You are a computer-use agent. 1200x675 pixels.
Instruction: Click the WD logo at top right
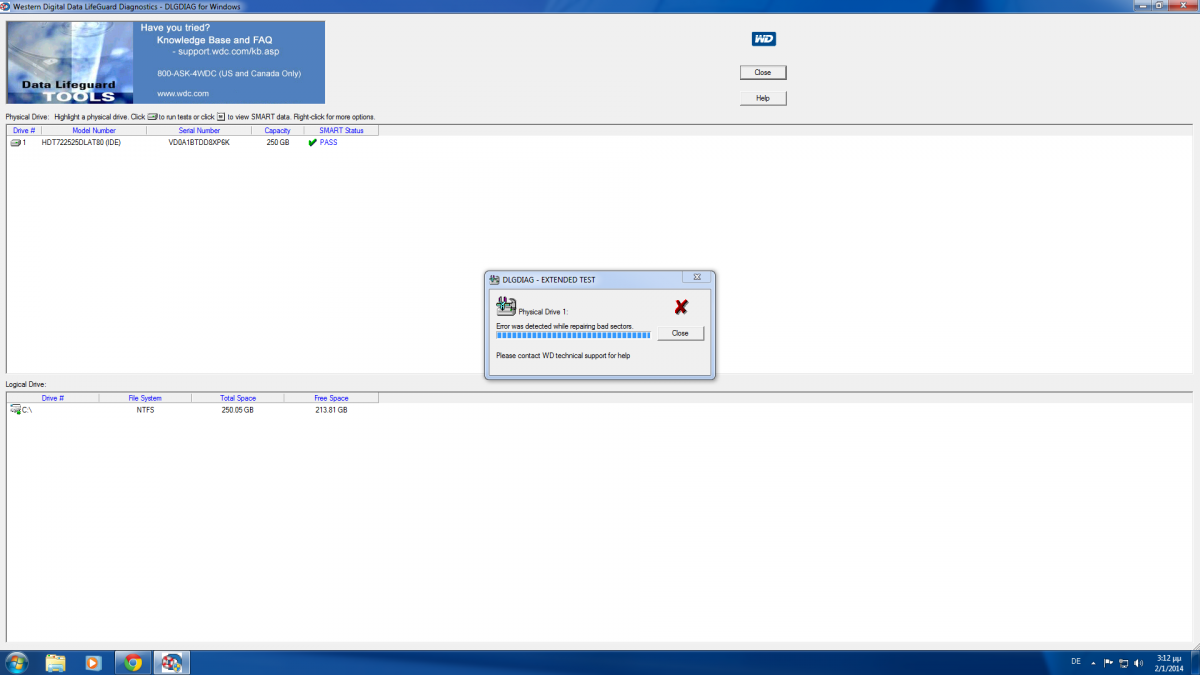click(764, 39)
